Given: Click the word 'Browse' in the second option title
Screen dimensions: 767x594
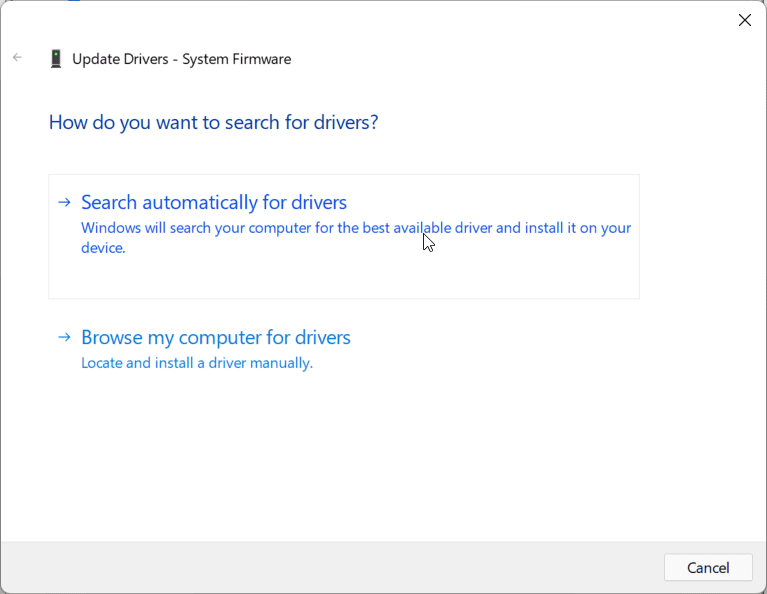Looking at the screenshot, I should point(112,337).
